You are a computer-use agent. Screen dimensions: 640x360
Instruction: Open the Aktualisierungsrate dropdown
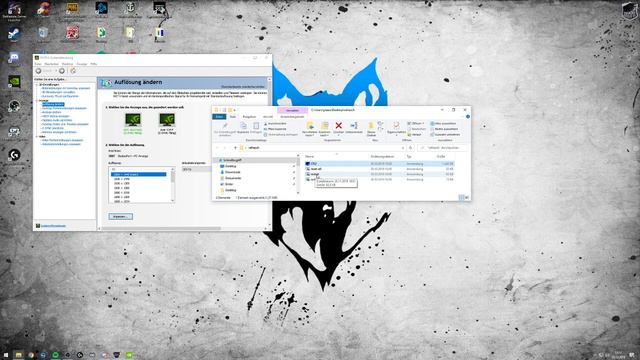pyautogui.click(x=196, y=169)
